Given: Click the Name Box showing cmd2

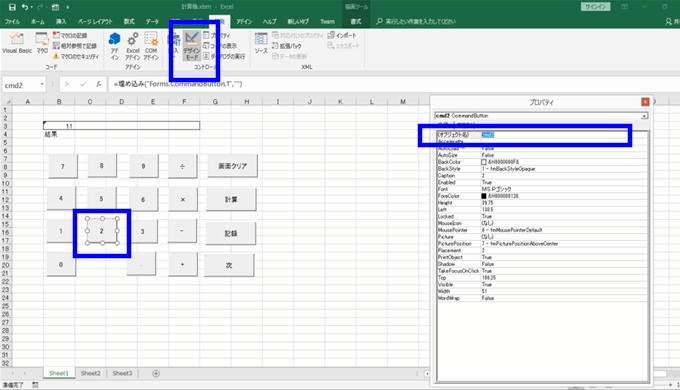Looking at the screenshot, I should [x=21, y=85].
